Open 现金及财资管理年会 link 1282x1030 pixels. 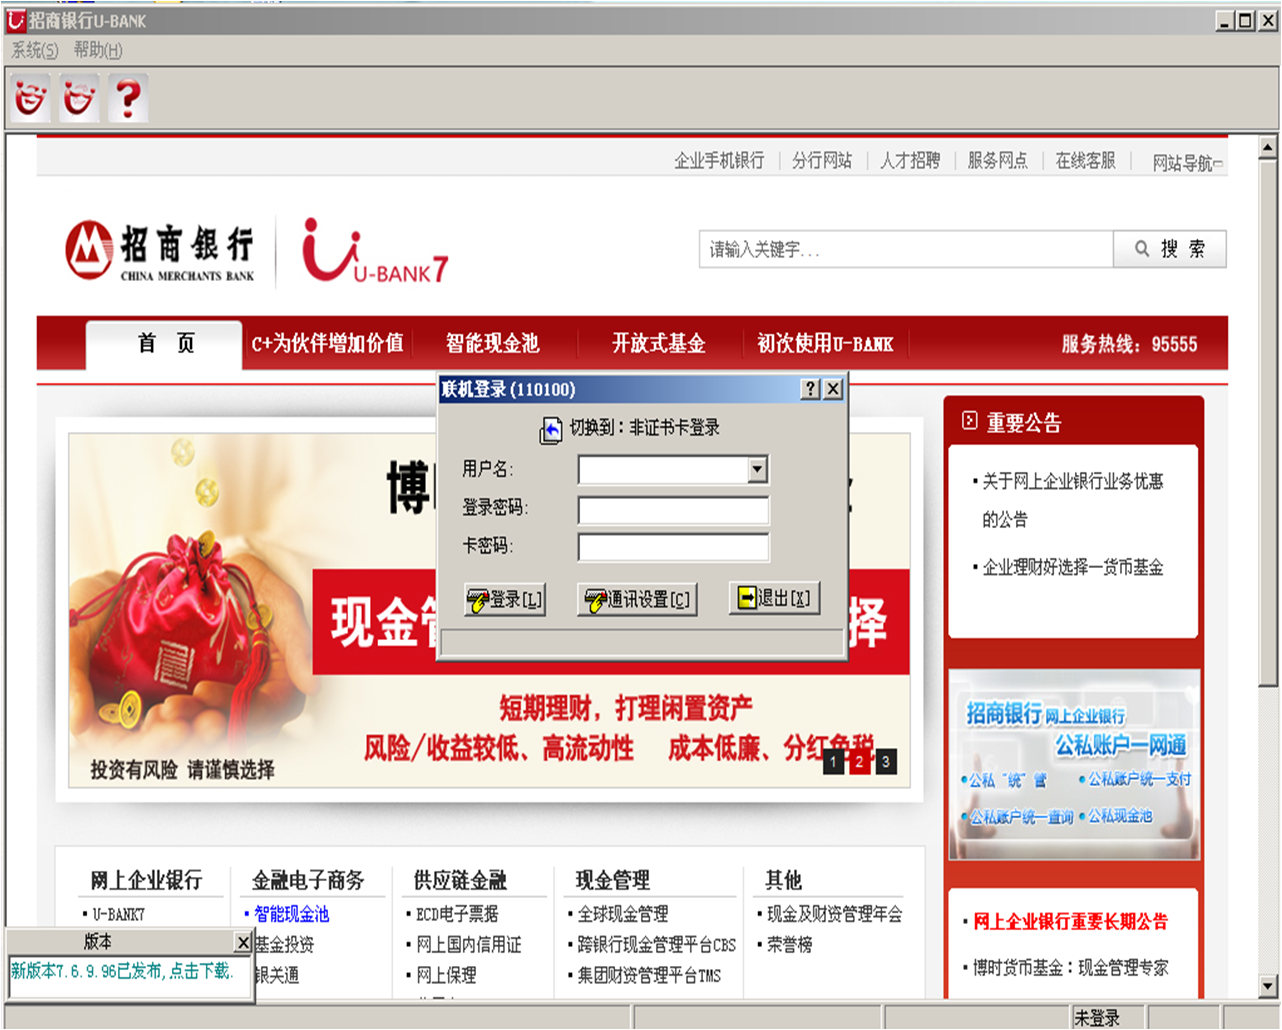834,914
